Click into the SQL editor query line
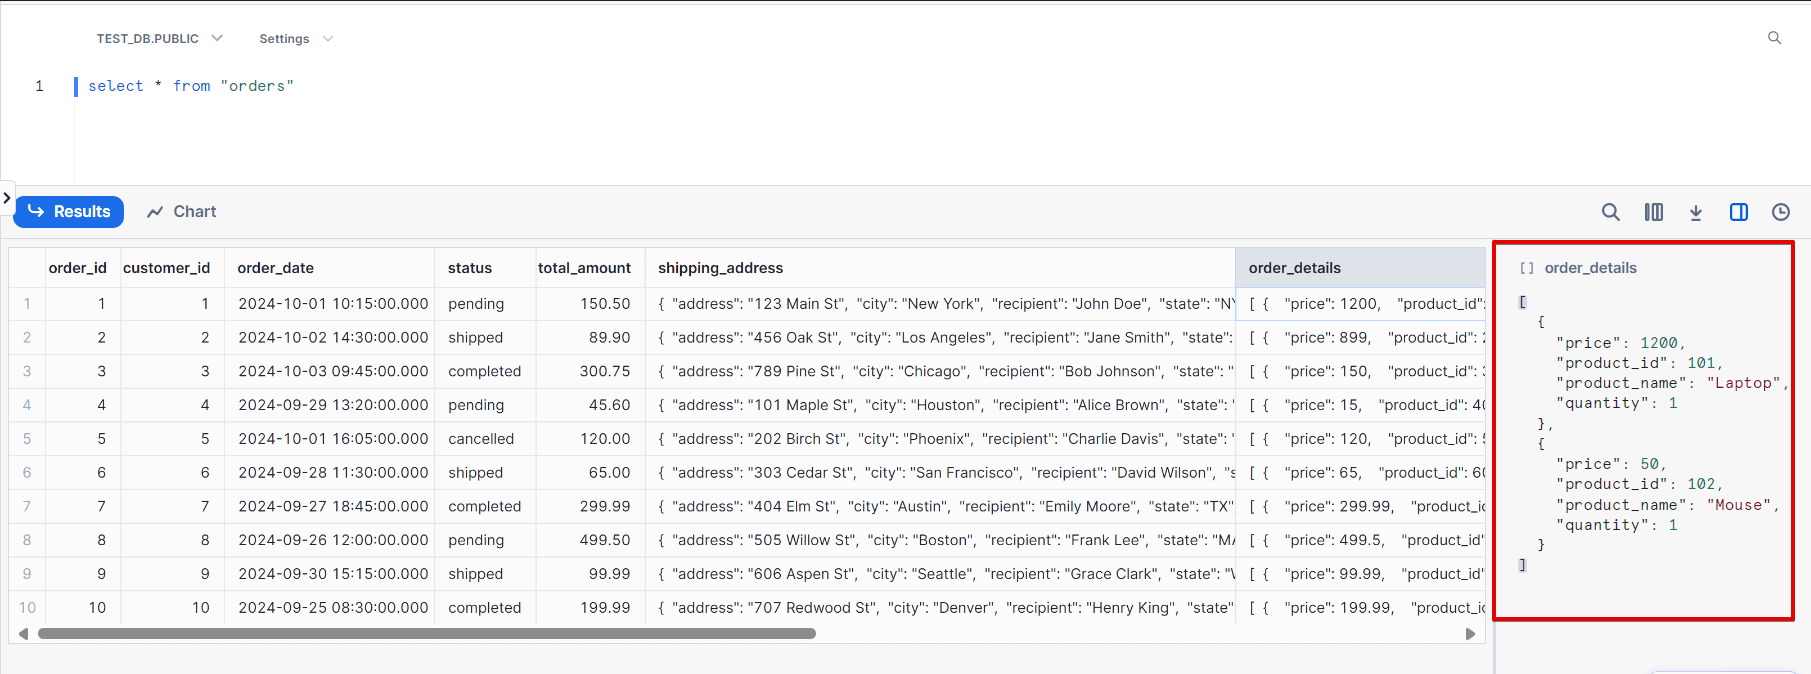The width and height of the screenshot is (1811, 674). 190,86
